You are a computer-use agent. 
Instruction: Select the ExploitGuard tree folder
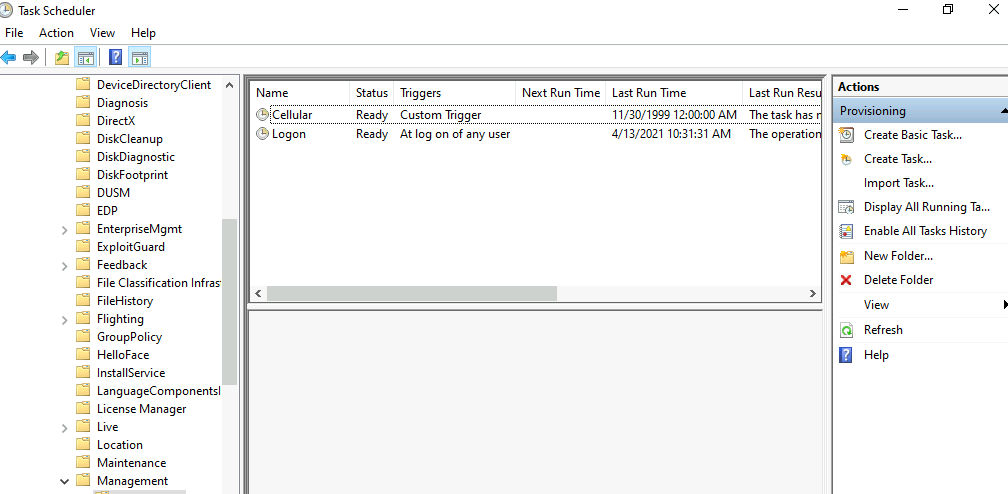130,247
